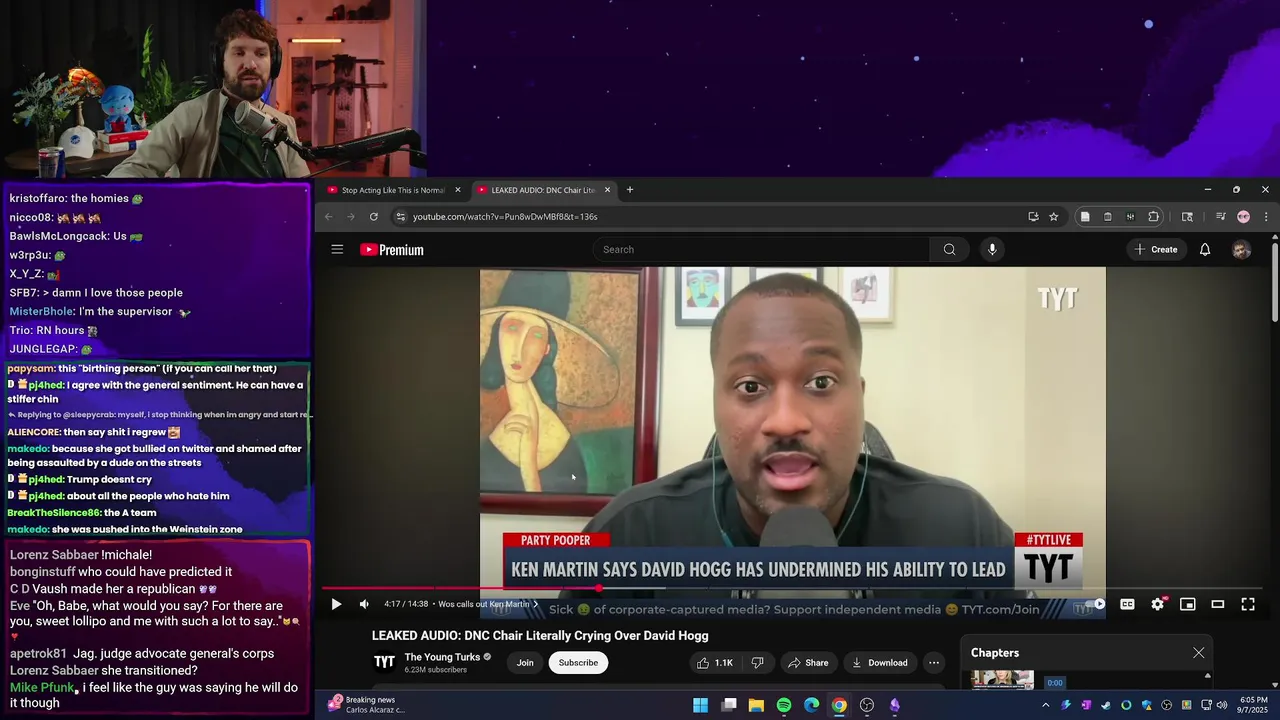Open Chrome media controls icon
The height and width of the screenshot is (720, 1280).
click(x=1221, y=217)
